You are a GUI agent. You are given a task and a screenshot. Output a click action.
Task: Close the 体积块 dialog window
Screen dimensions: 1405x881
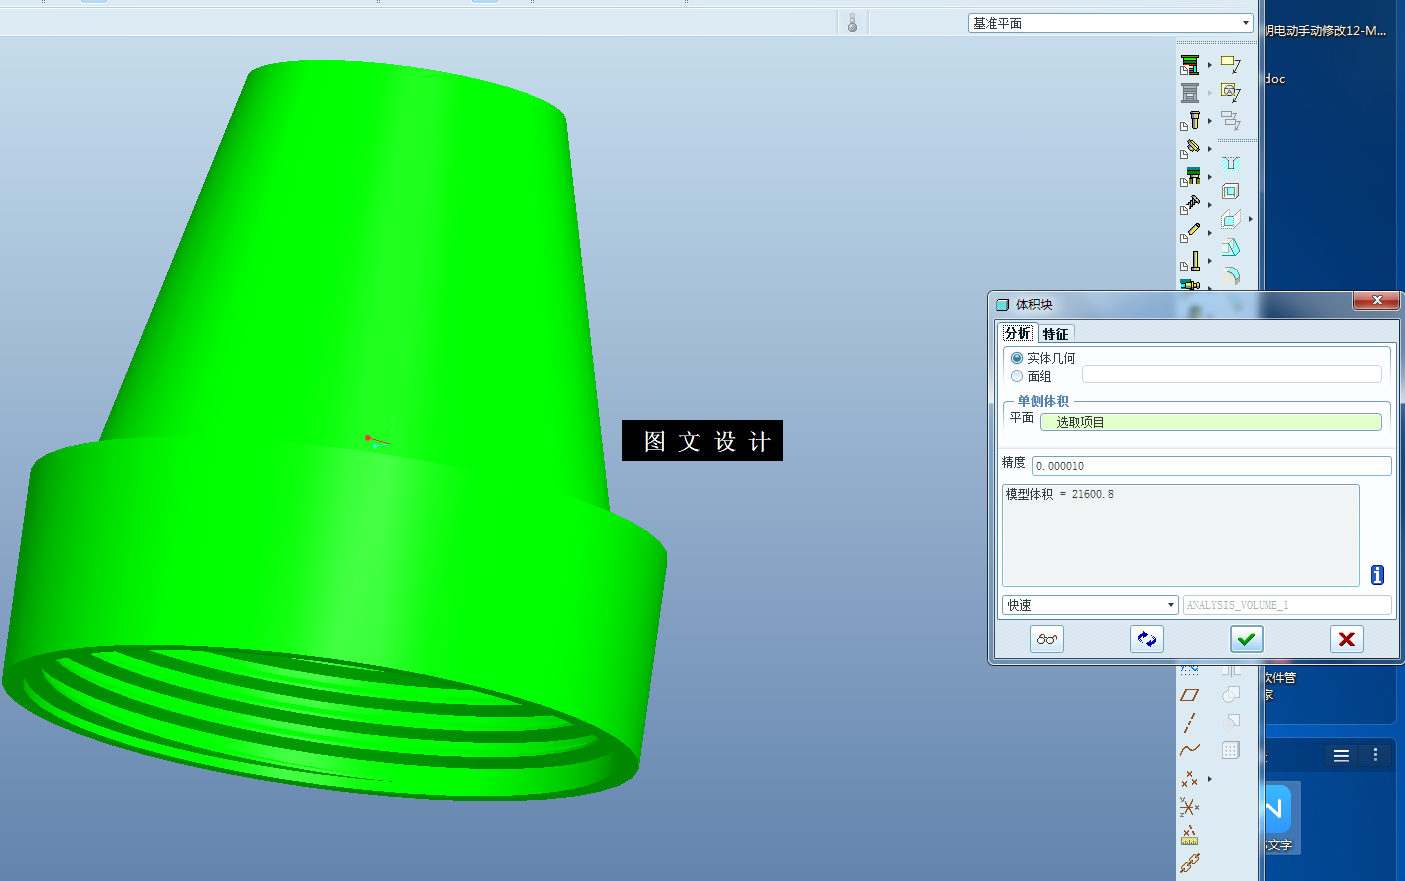click(x=1377, y=300)
